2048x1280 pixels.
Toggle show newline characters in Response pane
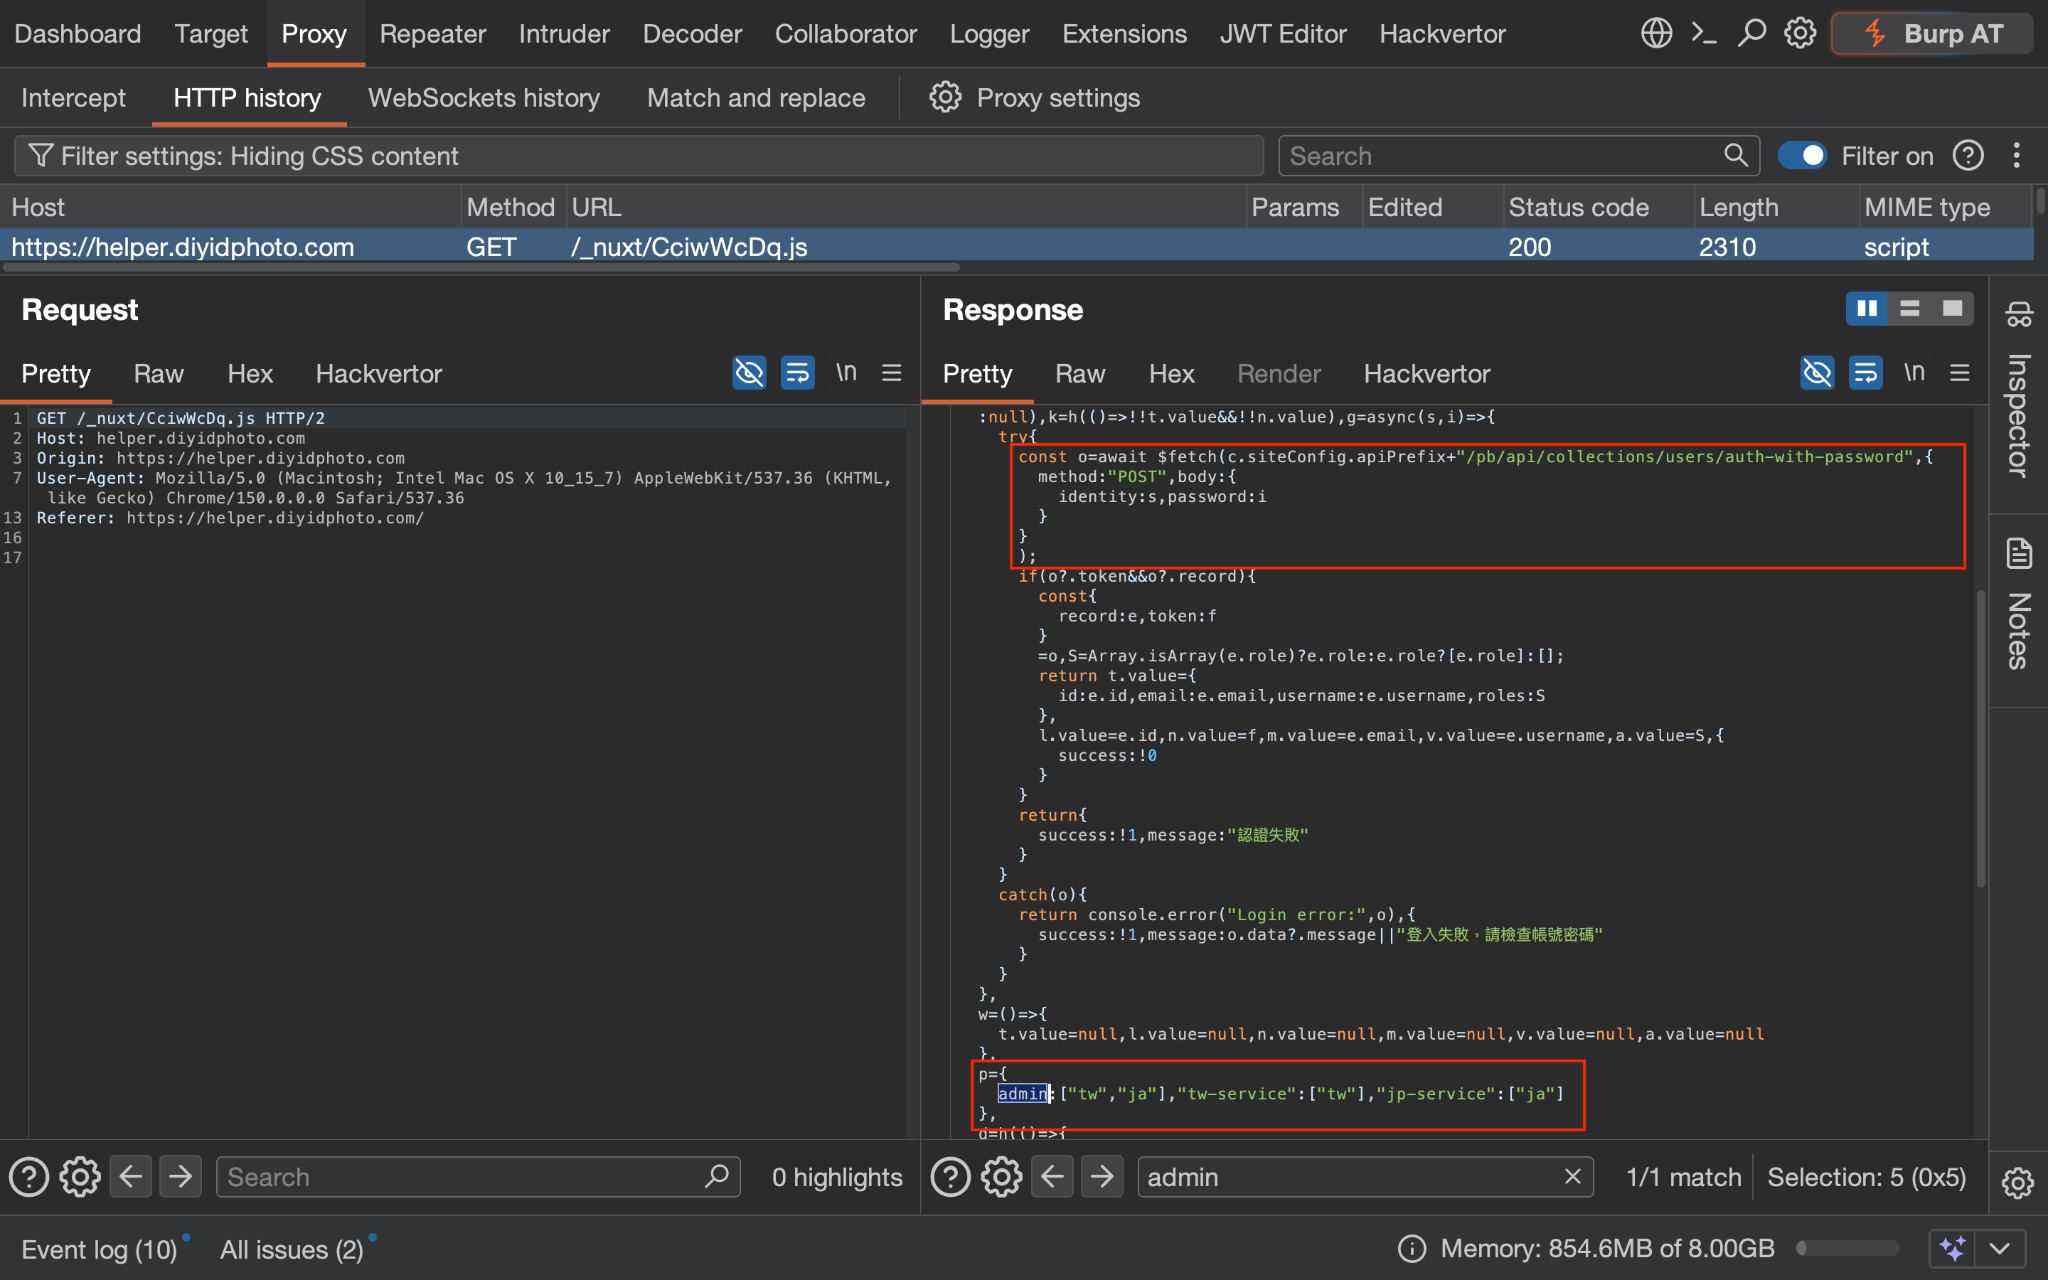(x=1914, y=373)
